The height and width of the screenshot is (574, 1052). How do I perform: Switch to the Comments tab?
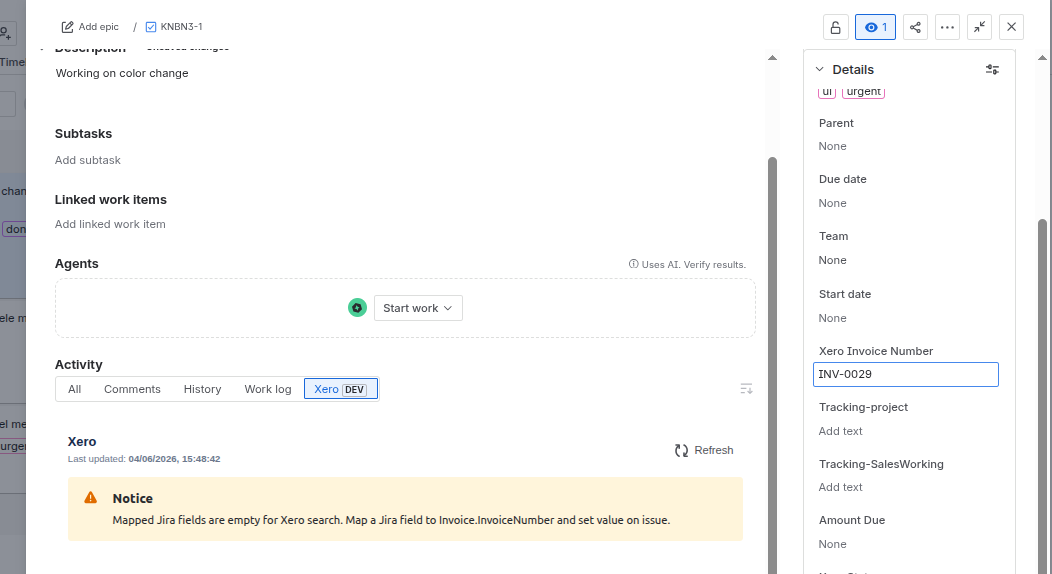click(132, 389)
